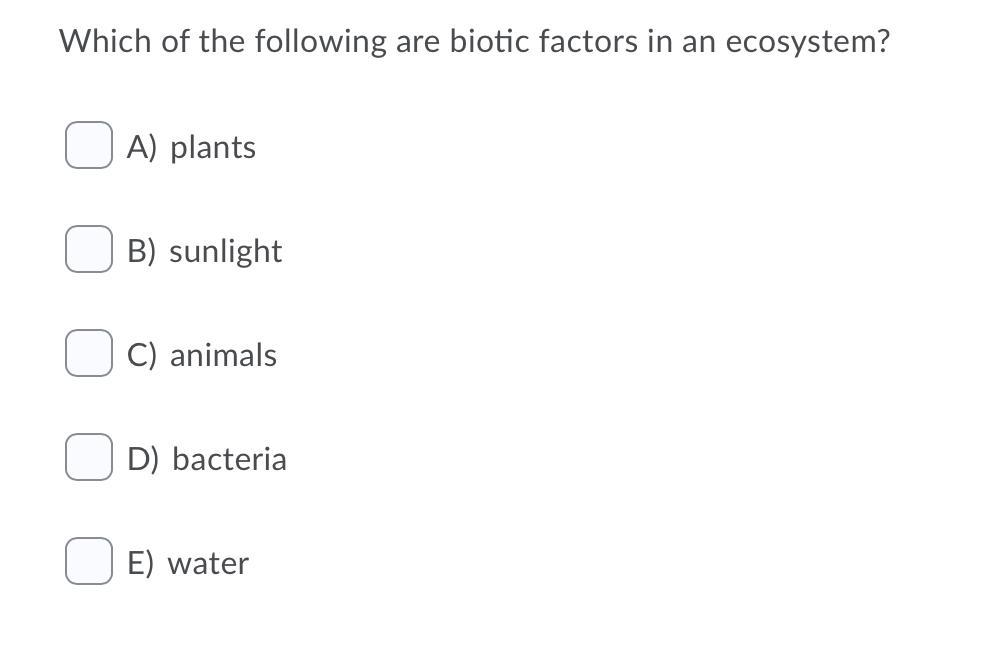Click the 'A)' option letter
This screenshot has width=989, height=648.
tap(142, 148)
